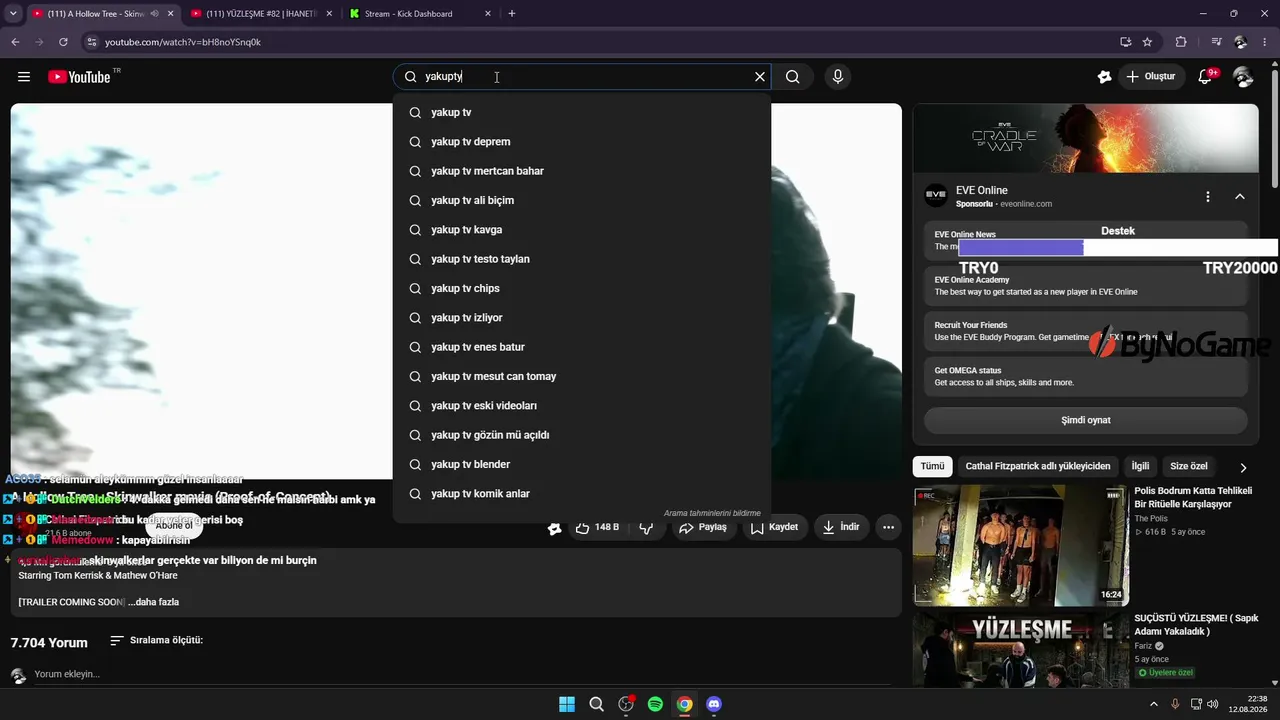Click the browser address bar URL
1280x720 pixels.
(x=183, y=42)
